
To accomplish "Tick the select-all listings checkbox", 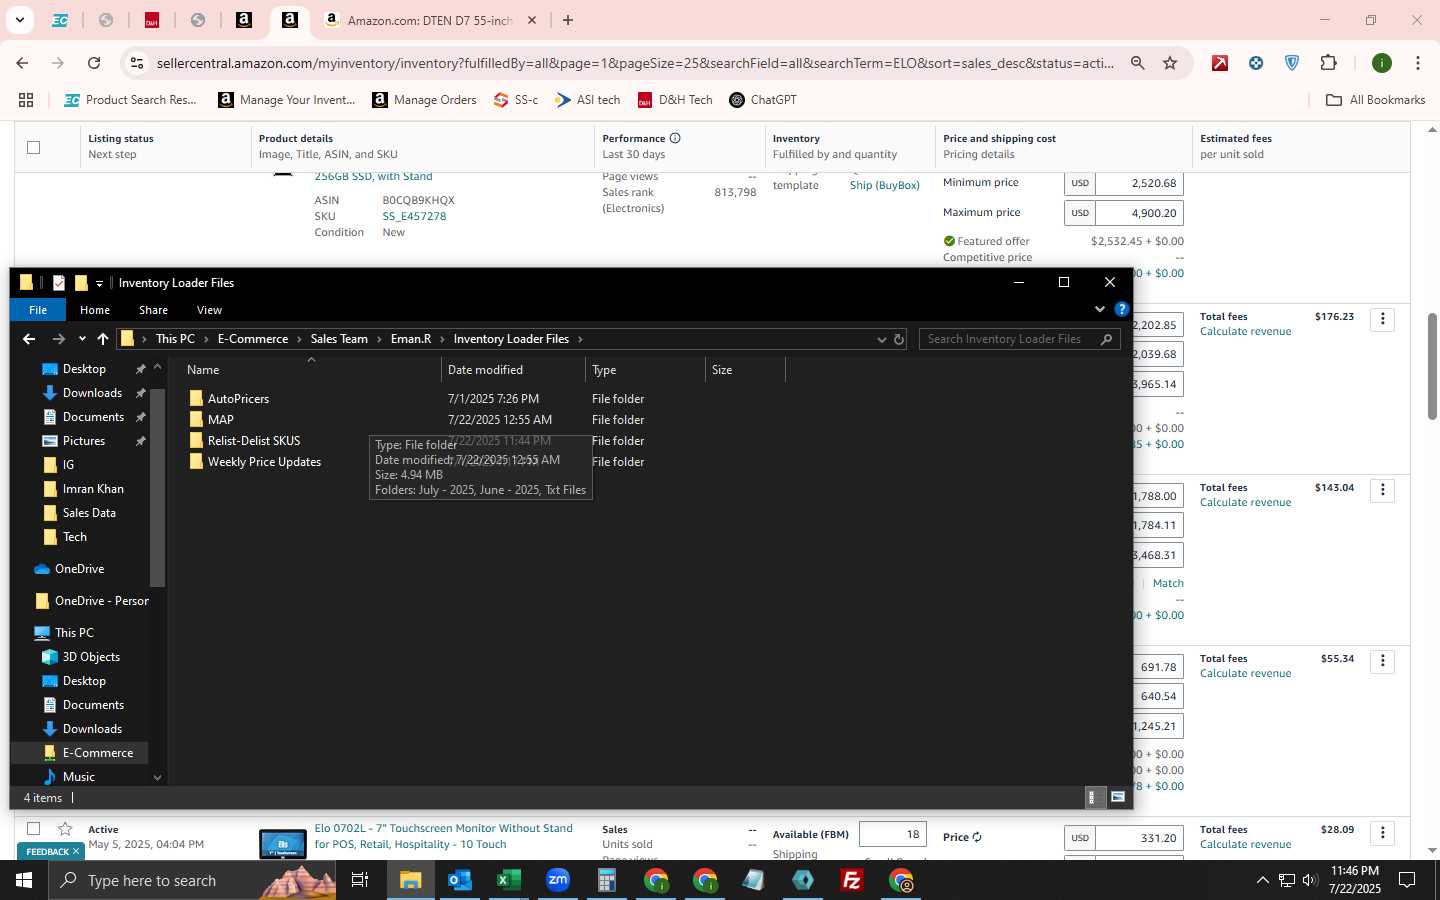I will (33, 147).
